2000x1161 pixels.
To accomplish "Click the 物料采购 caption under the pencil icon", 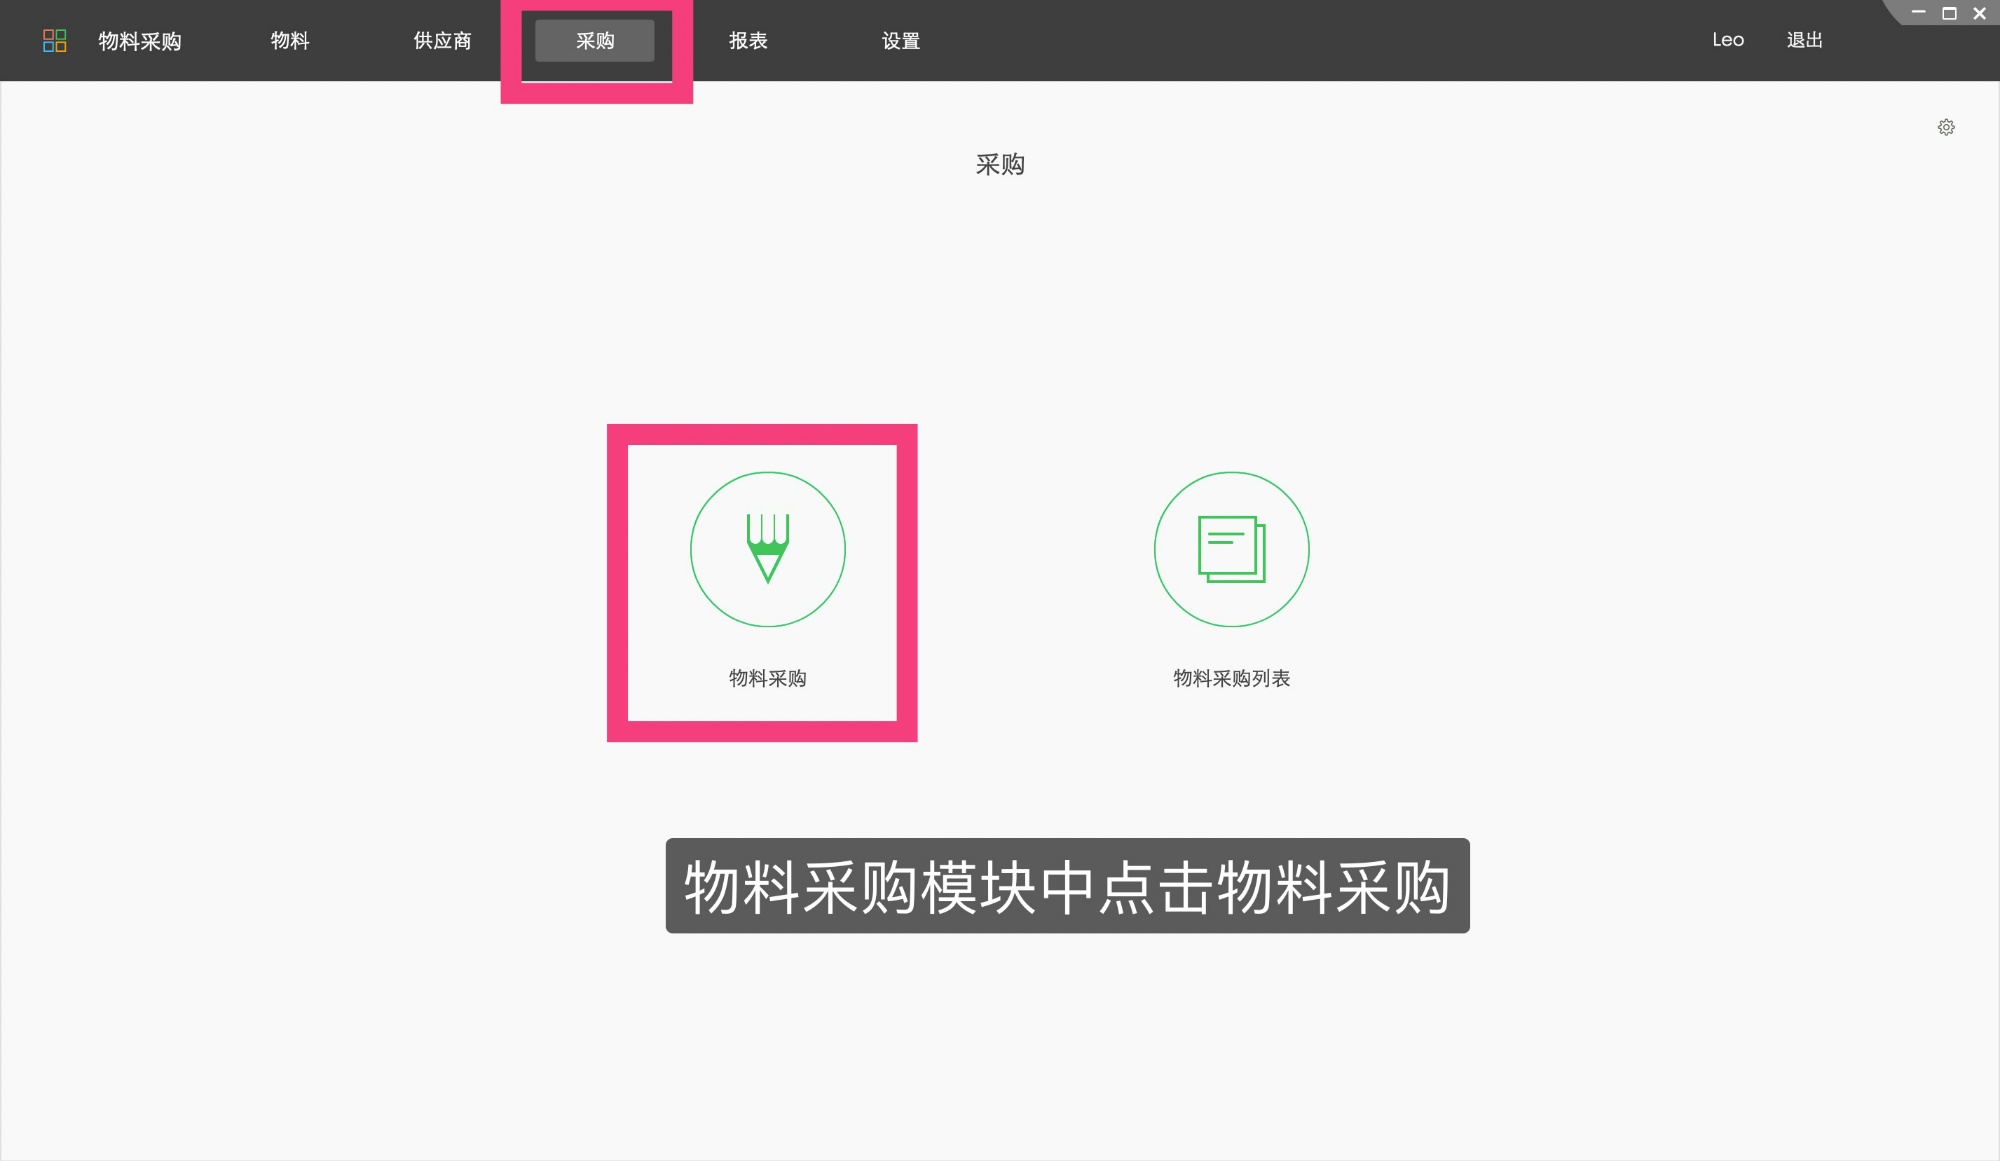I will [x=768, y=679].
